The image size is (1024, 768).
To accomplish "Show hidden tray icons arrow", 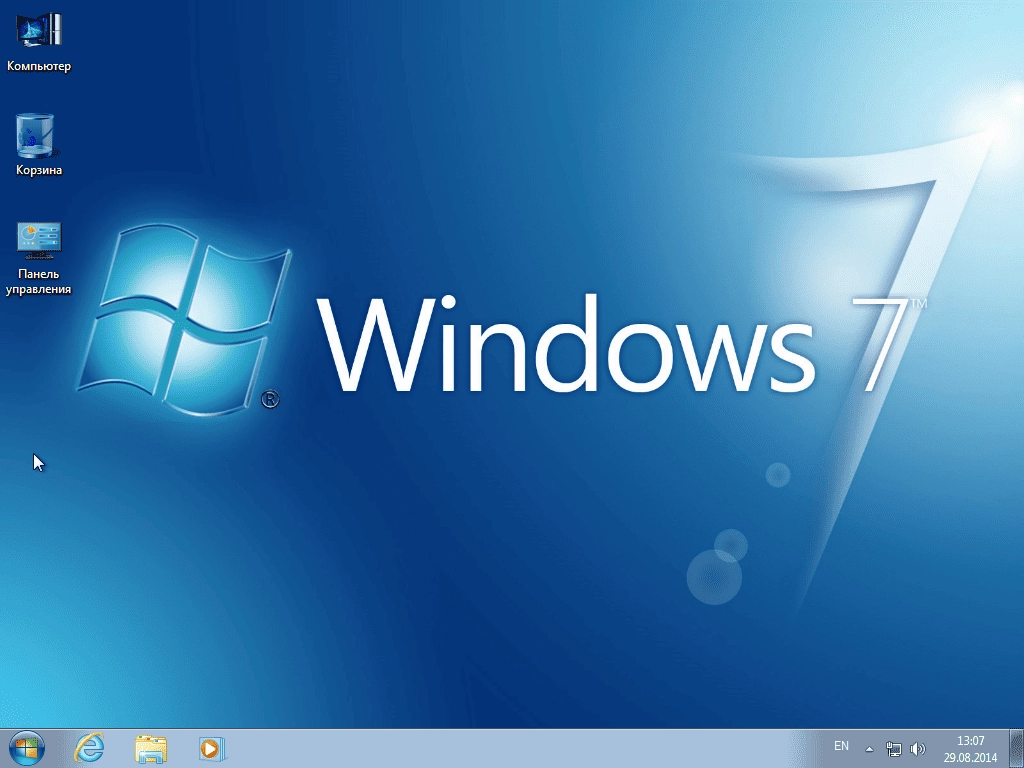I will point(869,749).
